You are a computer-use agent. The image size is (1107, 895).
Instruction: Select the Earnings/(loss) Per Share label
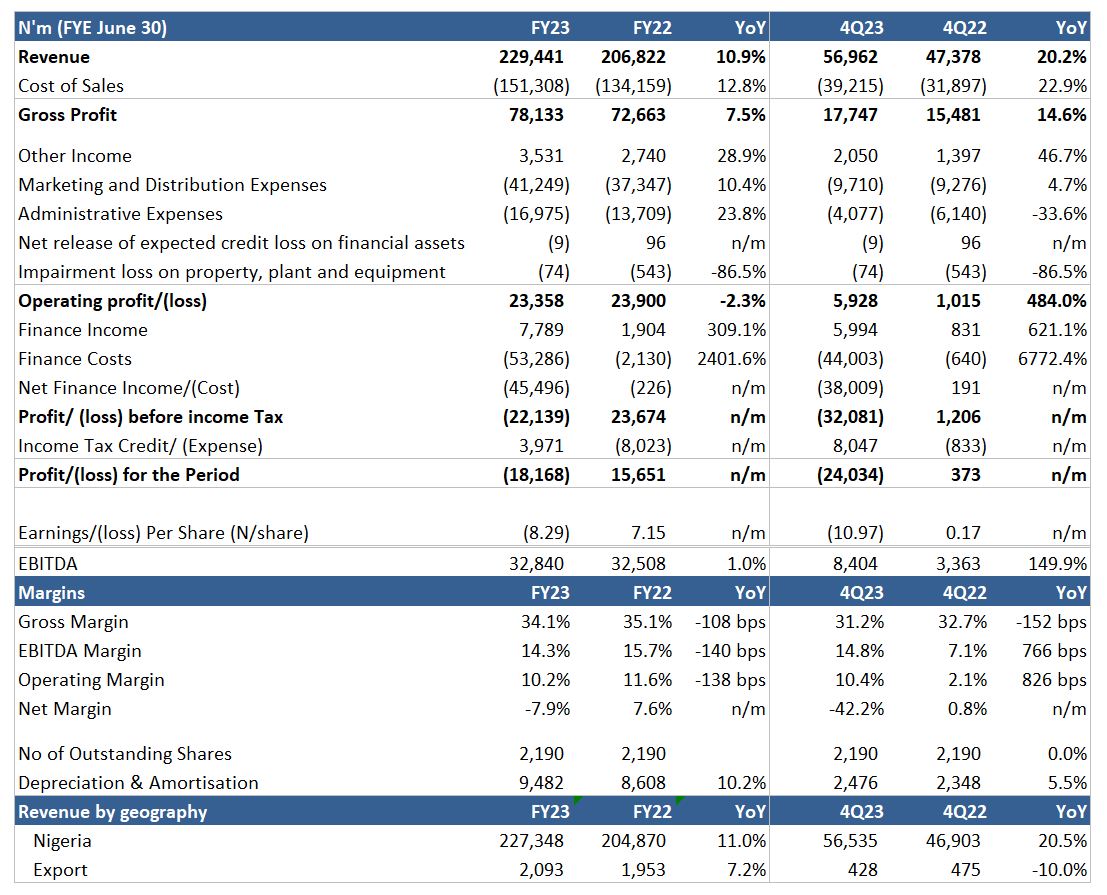163,533
